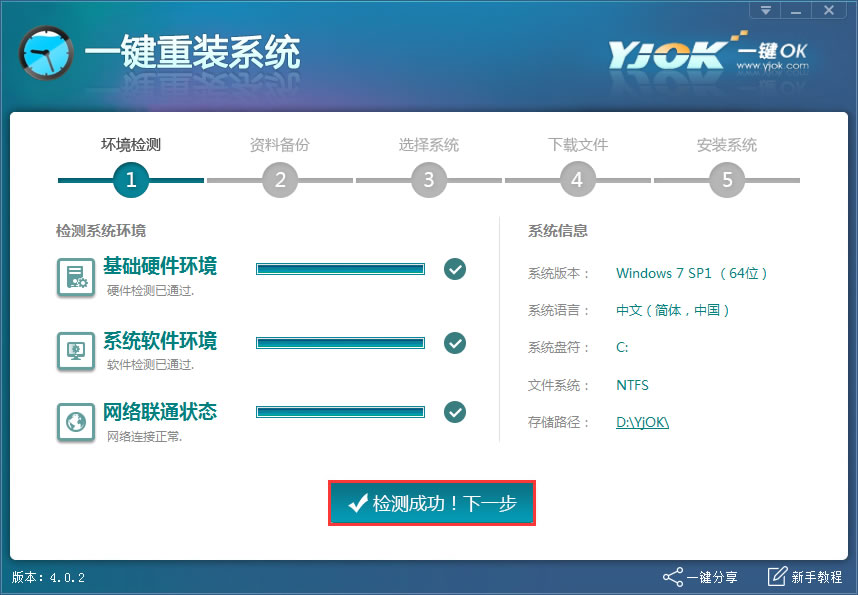Image resolution: width=858 pixels, height=595 pixels.
Task: Click the green check on step 1 circle
Action: (130, 180)
